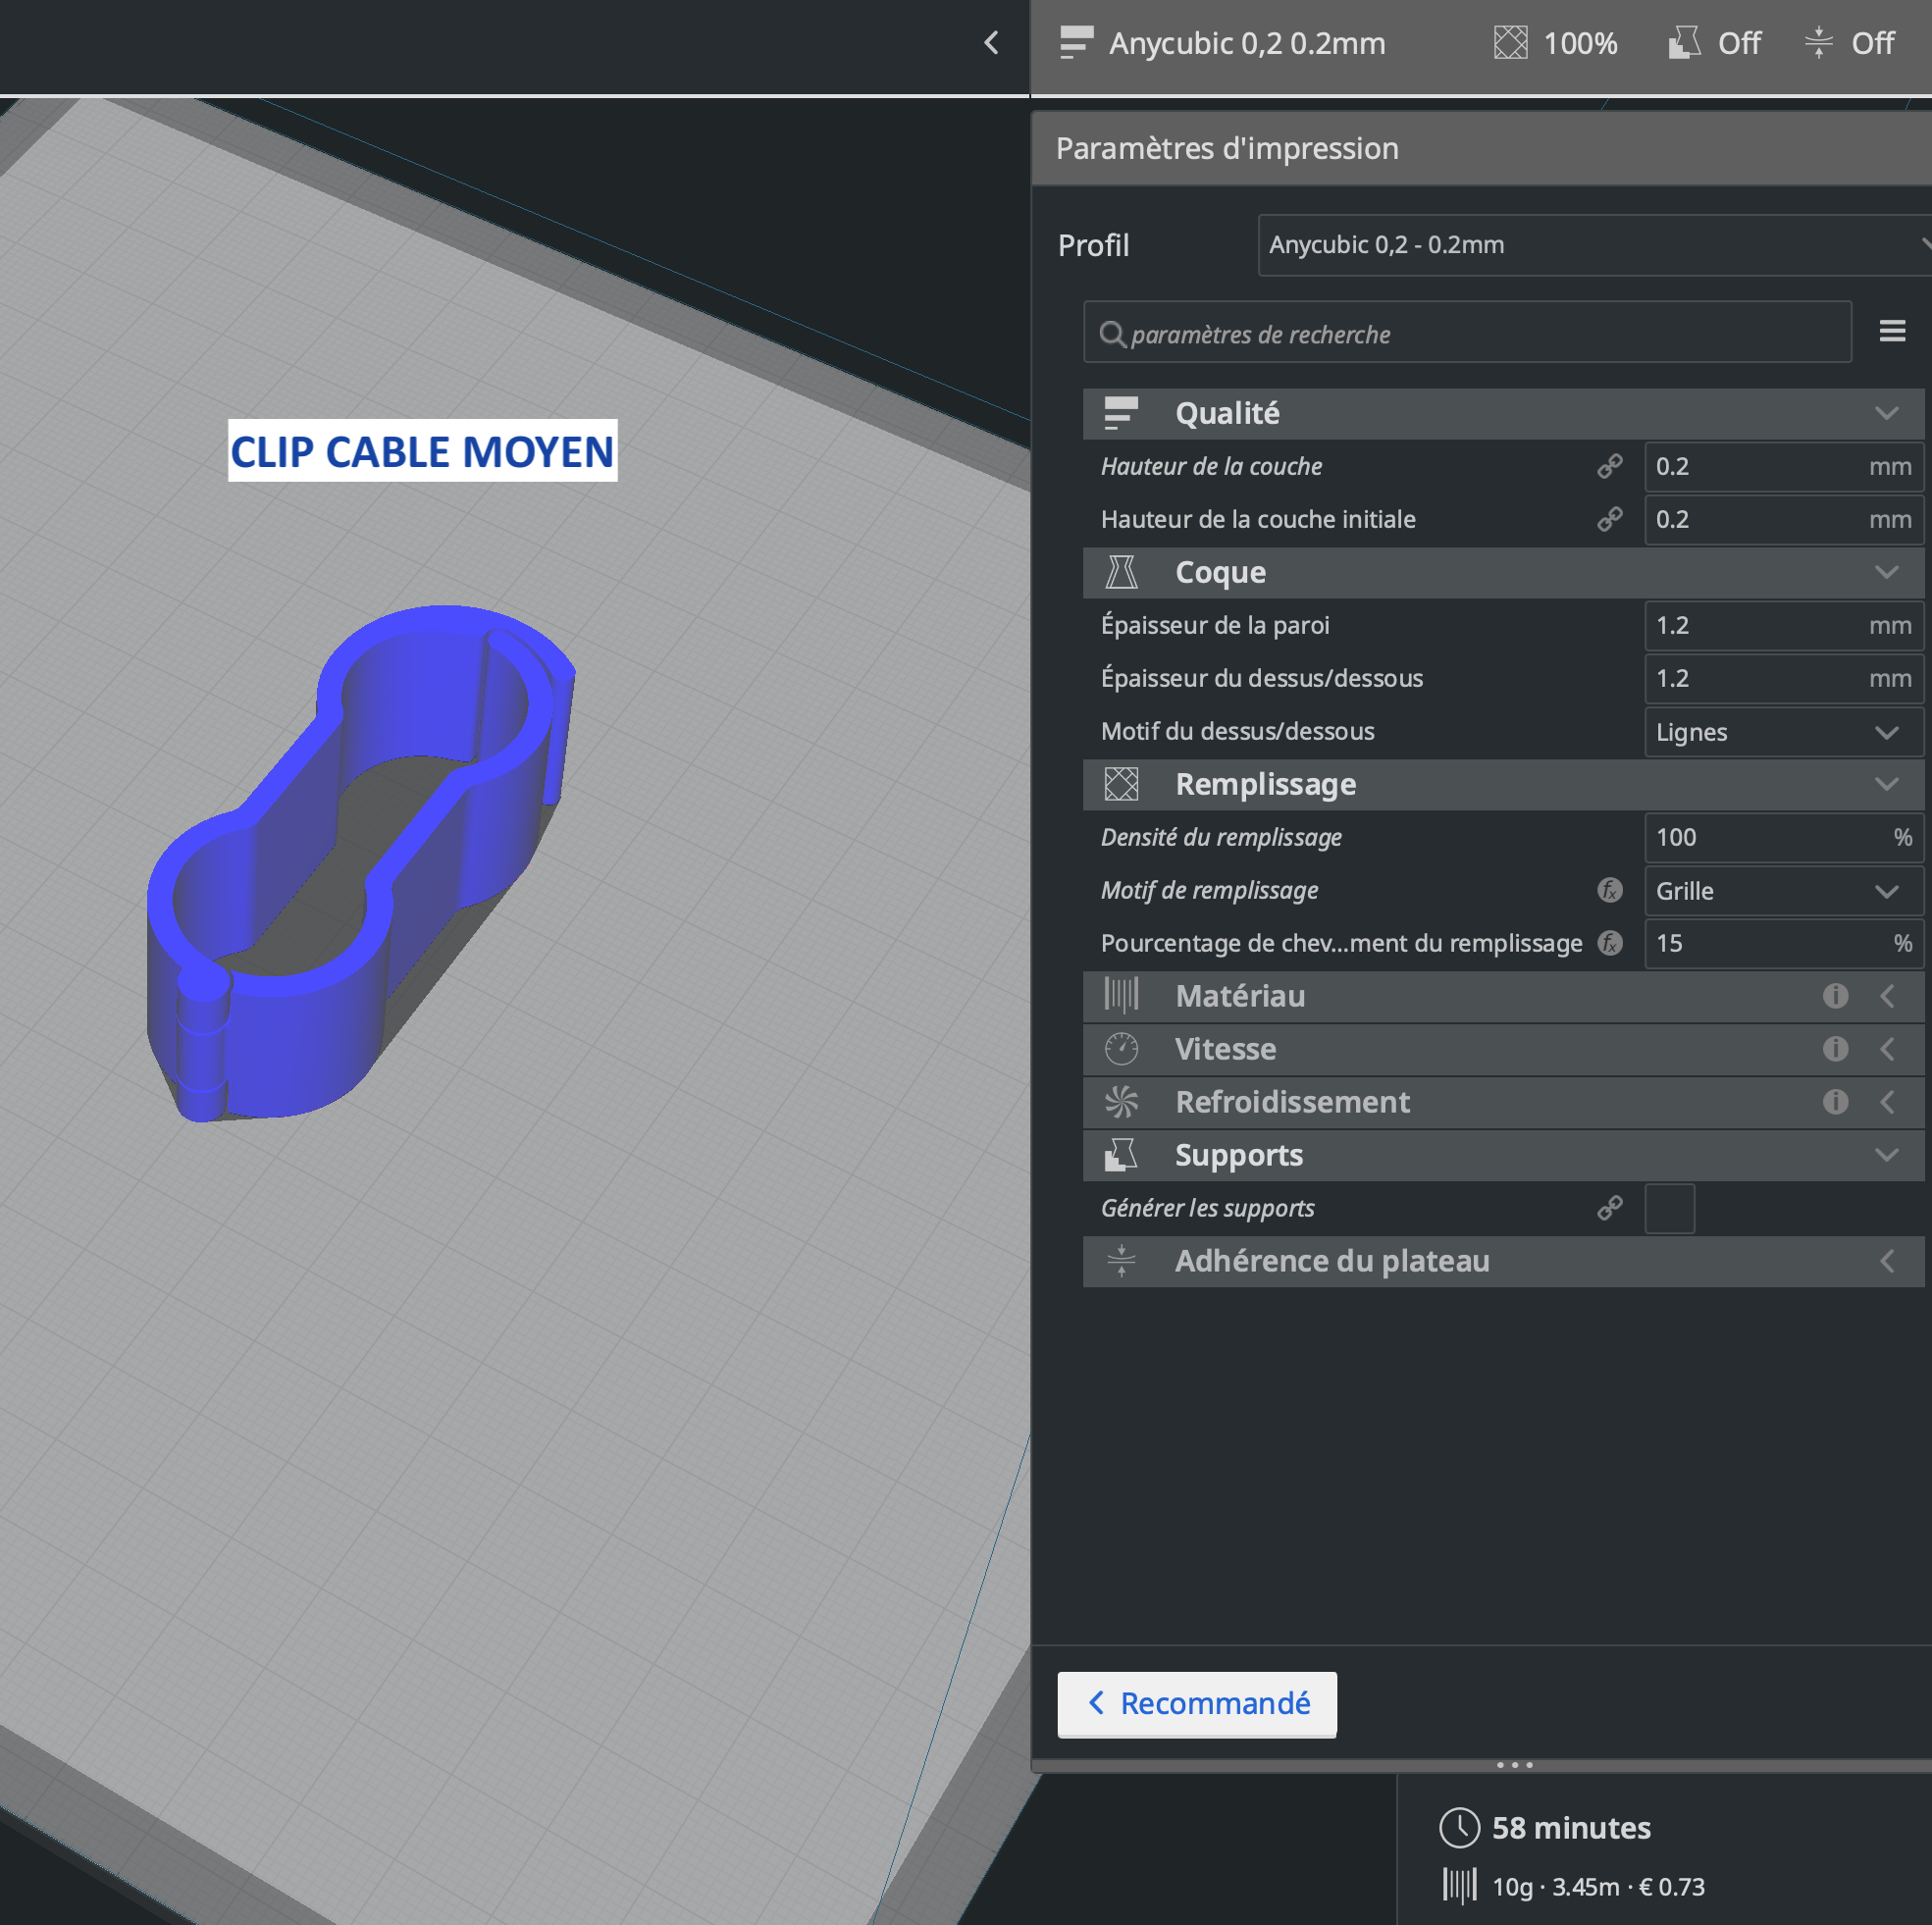Image resolution: width=1932 pixels, height=1925 pixels.
Task: Click the paramètres de recherche search field
Action: click(x=1467, y=332)
